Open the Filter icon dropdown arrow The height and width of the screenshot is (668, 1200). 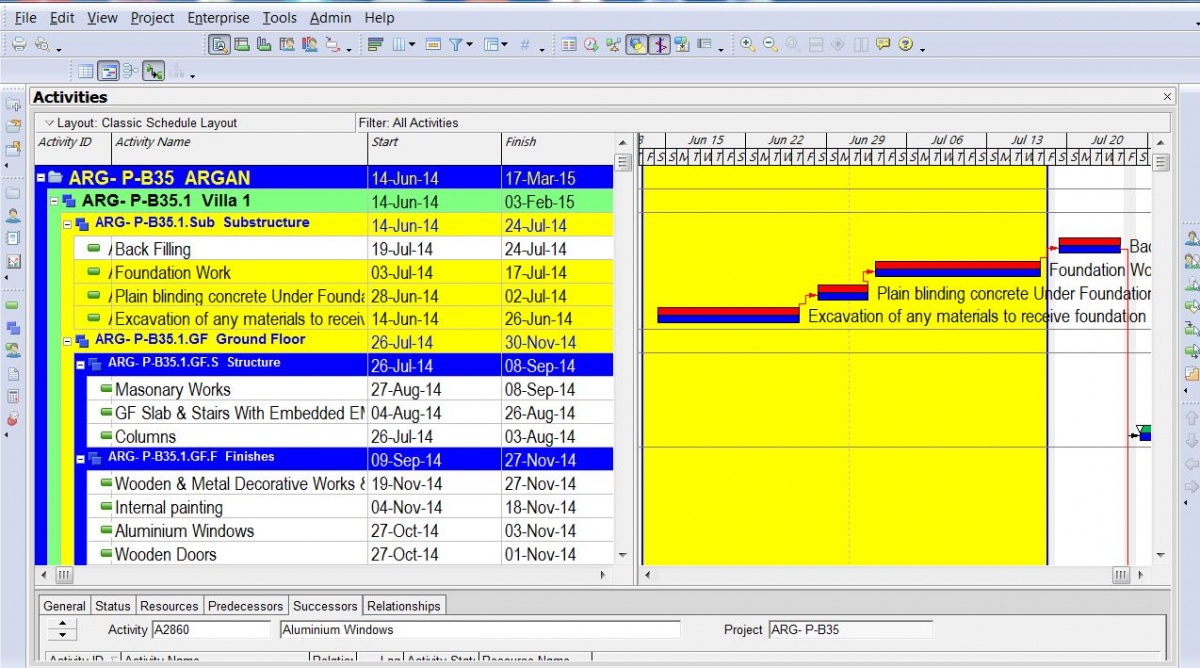(469, 44)
